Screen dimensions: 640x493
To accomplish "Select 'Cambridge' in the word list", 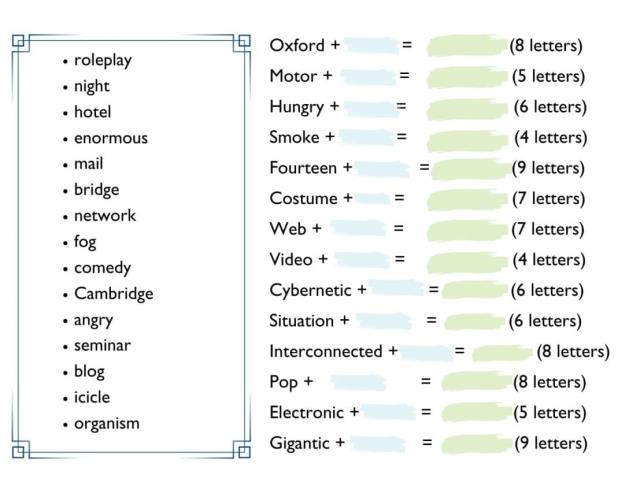I will click(113, 294).
